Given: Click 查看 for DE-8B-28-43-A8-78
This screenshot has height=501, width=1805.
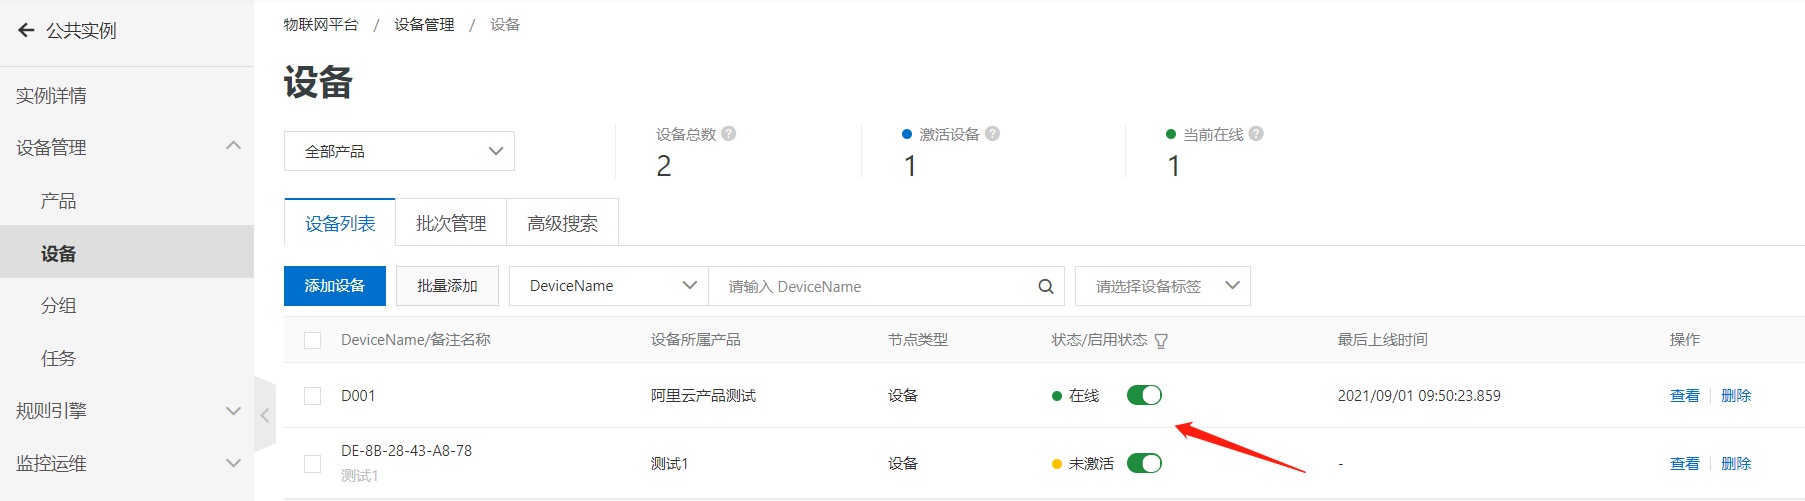Looking at the screenshot, I should (1684, 464).
